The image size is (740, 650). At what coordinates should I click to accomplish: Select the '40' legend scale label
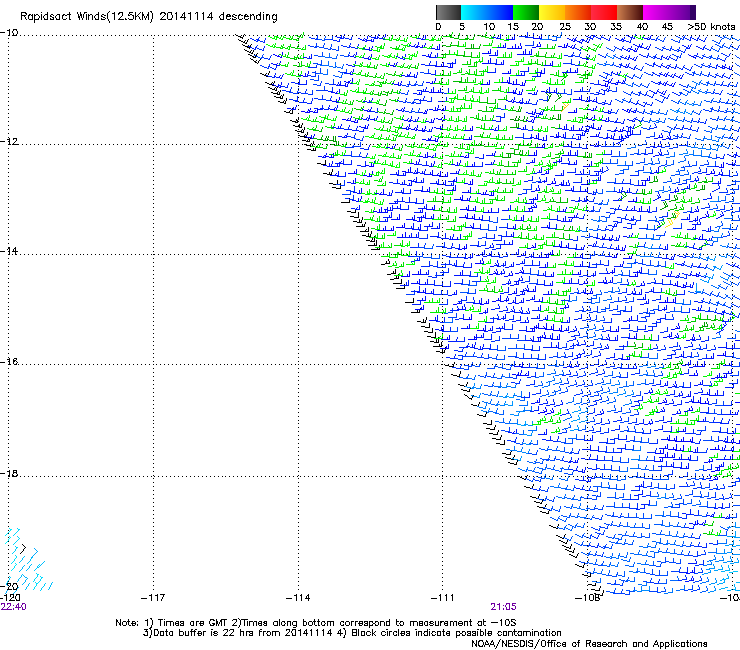coord(642,27)
